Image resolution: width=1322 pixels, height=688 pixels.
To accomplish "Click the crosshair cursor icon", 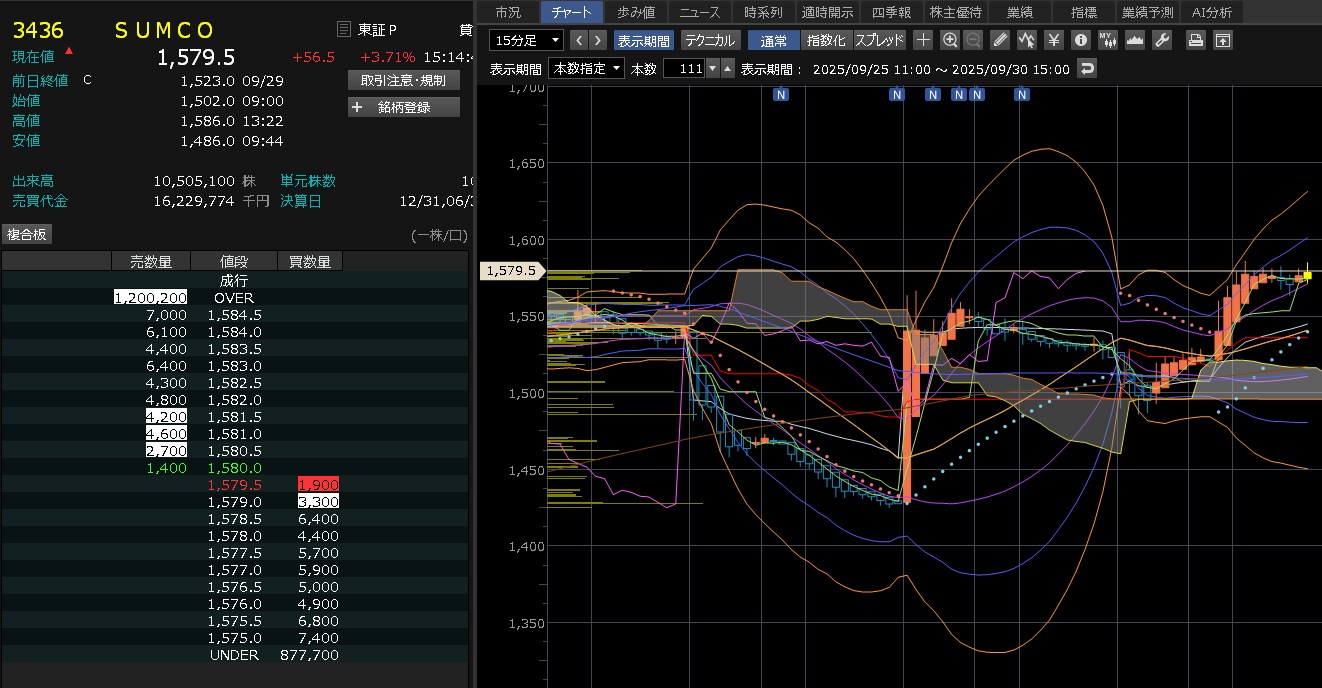I will [923, 40].
